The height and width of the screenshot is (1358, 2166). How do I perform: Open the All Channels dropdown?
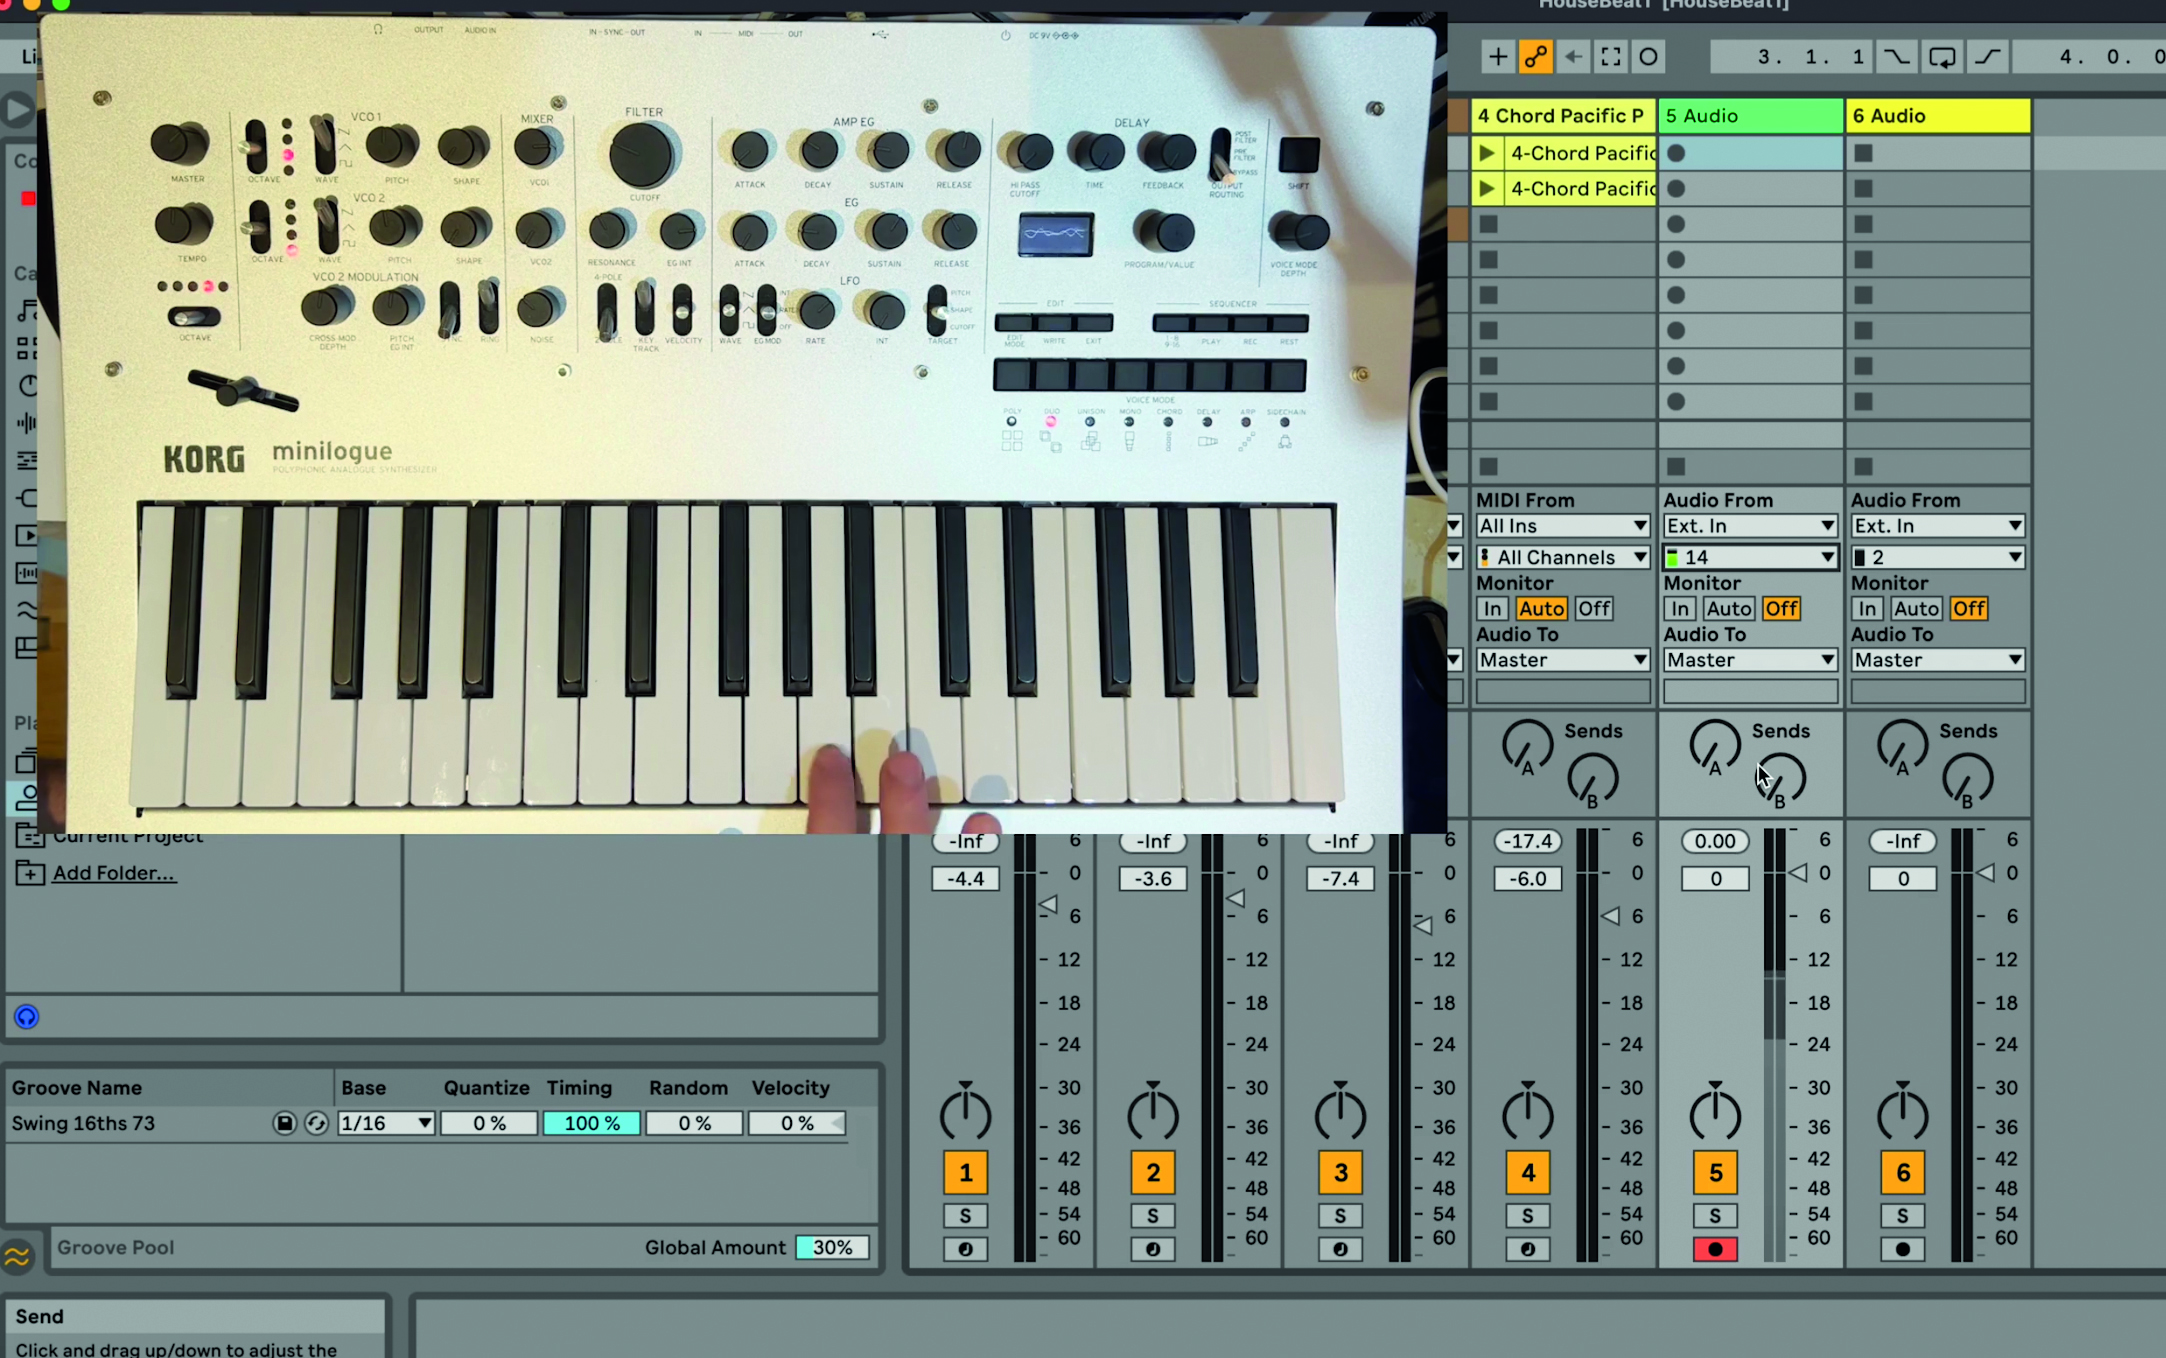1562,557
